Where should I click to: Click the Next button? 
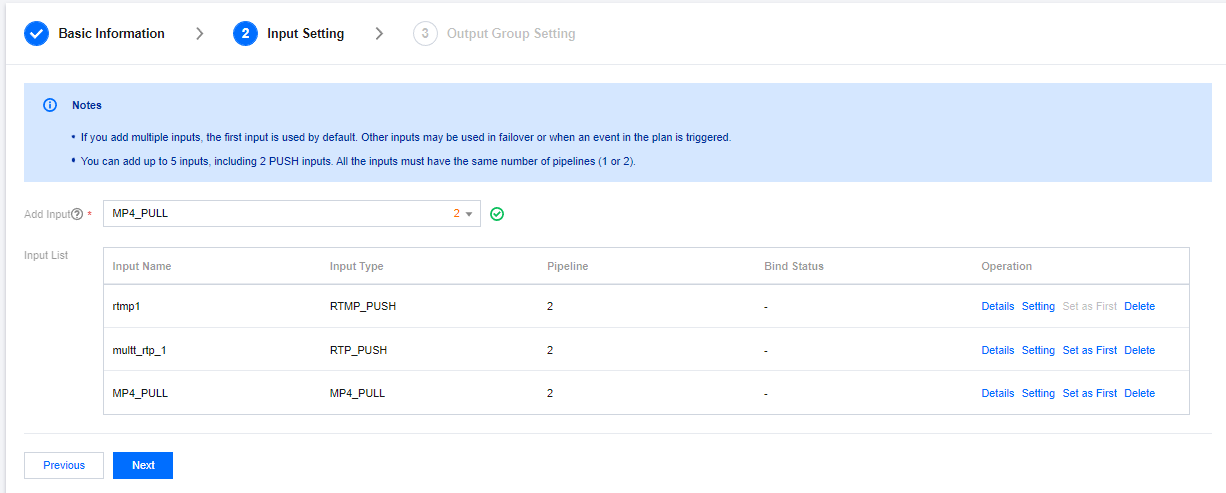[x=143, y=465]
